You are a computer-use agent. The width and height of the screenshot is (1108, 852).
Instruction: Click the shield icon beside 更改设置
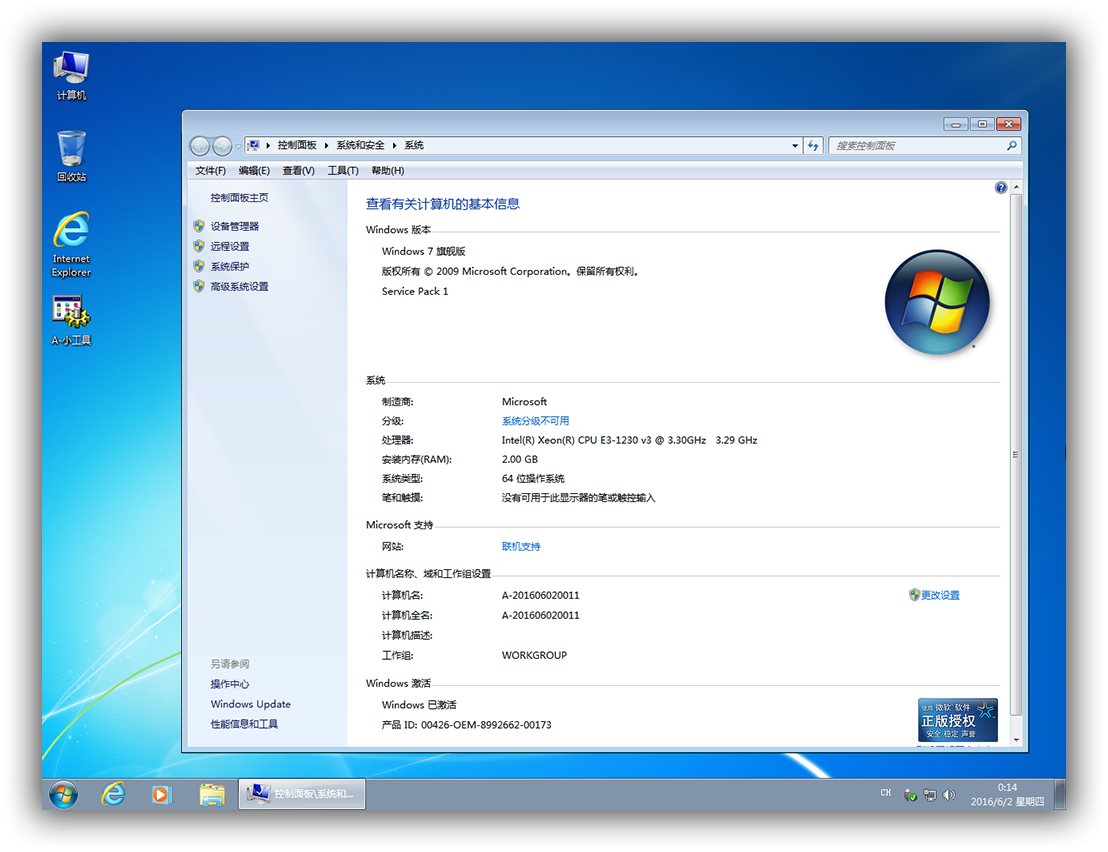(914, 595)
